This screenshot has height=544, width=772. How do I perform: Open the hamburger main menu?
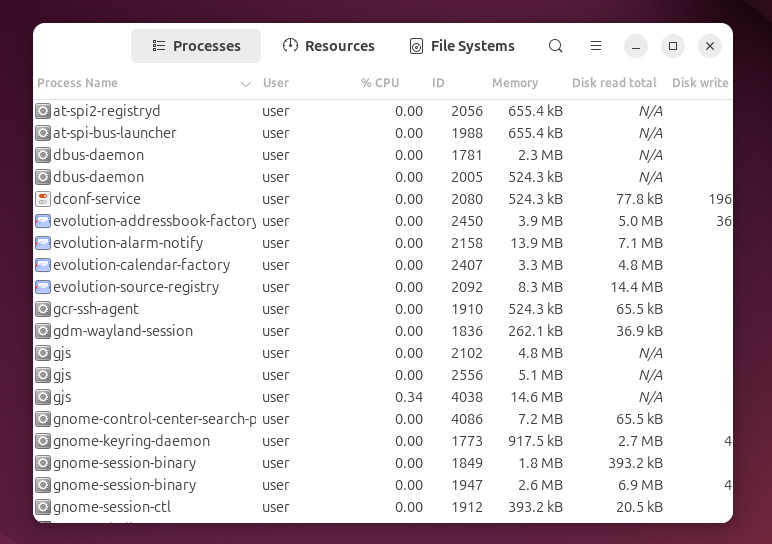click(x=596, y=46)
